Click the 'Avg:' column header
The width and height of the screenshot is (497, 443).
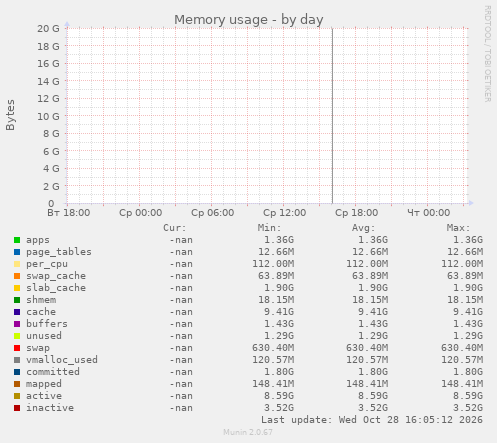pyautogui.click(x=363, y=228)
